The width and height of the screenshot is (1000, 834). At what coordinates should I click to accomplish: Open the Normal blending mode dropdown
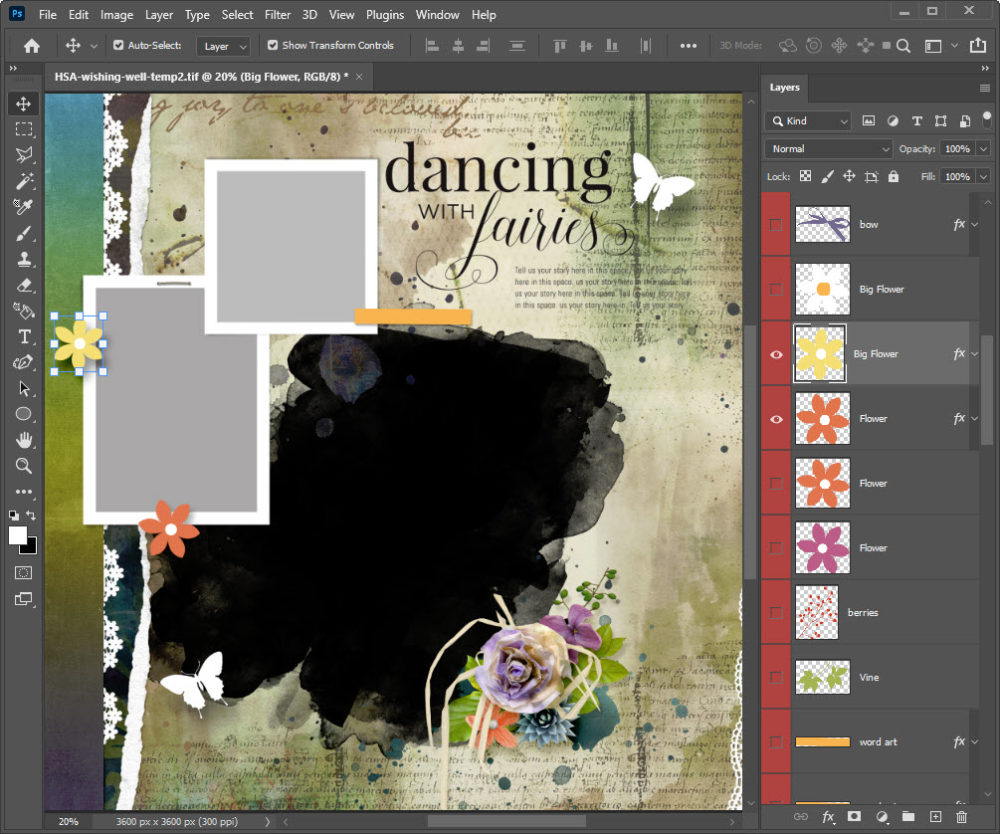[828, 149]
